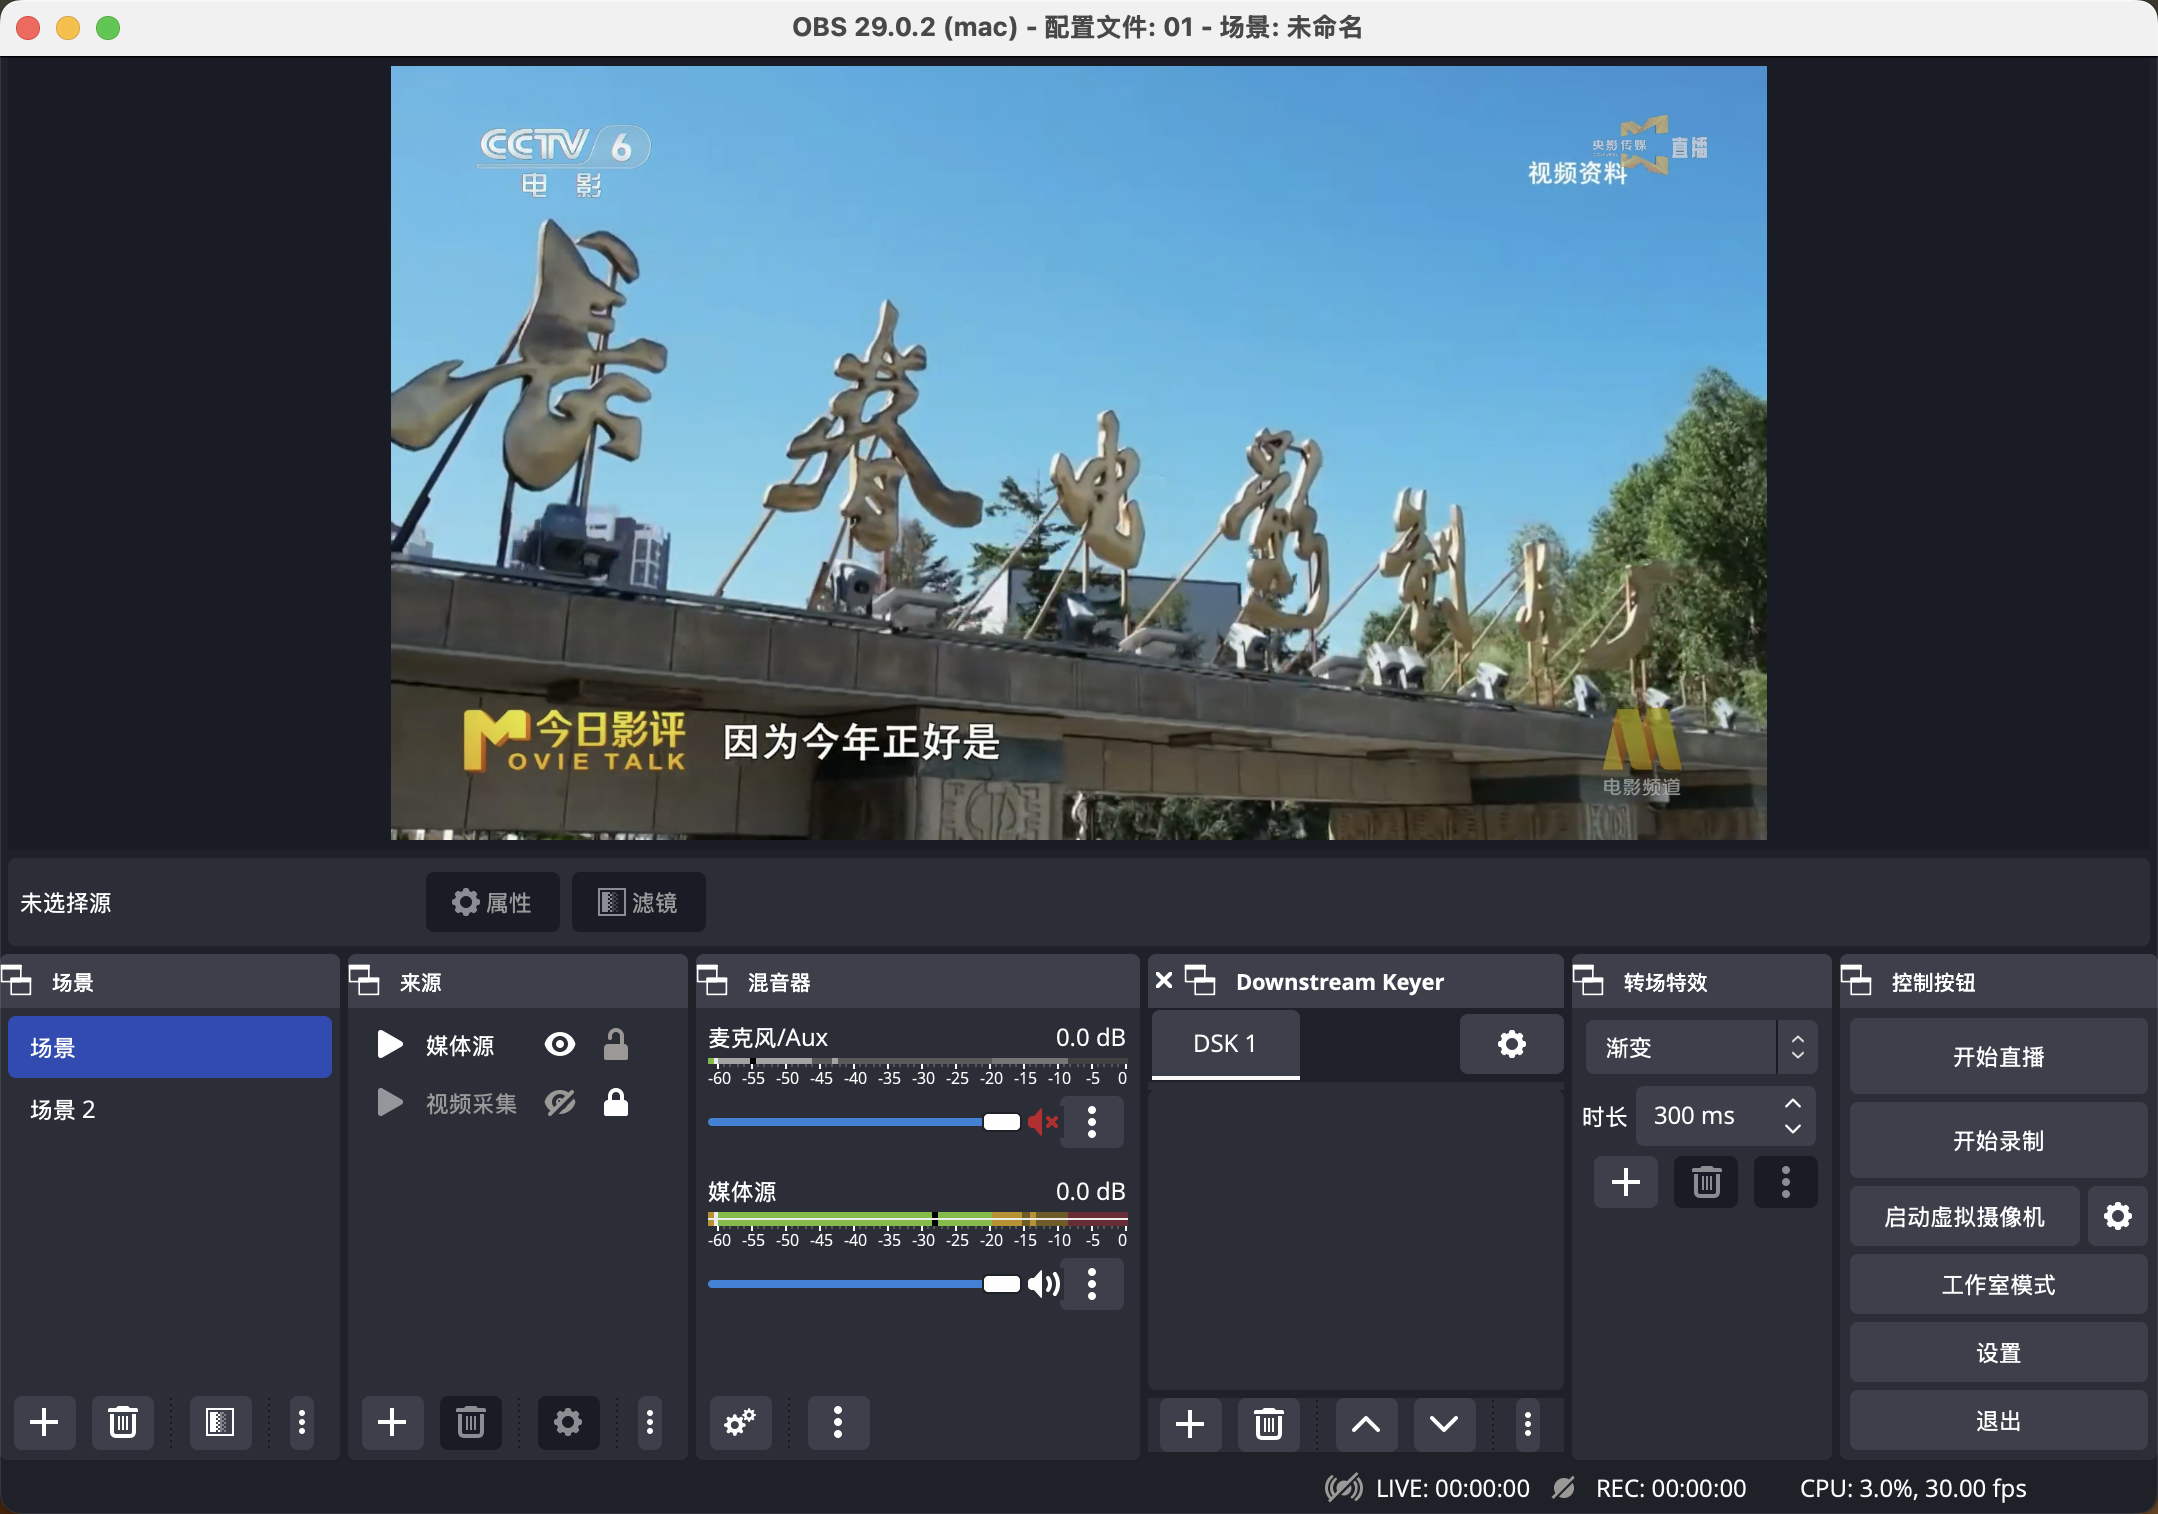Remove selected scene with trash icon
The height and width of the screenshot is (1514, 2158).
tap(123, 1421)
